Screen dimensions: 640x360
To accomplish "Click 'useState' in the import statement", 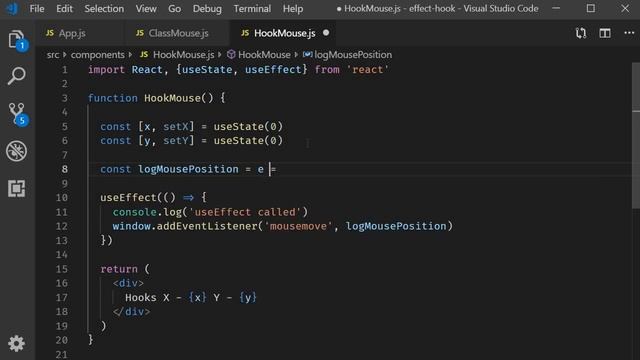I will pyautogui.click(x=207, y=69).
